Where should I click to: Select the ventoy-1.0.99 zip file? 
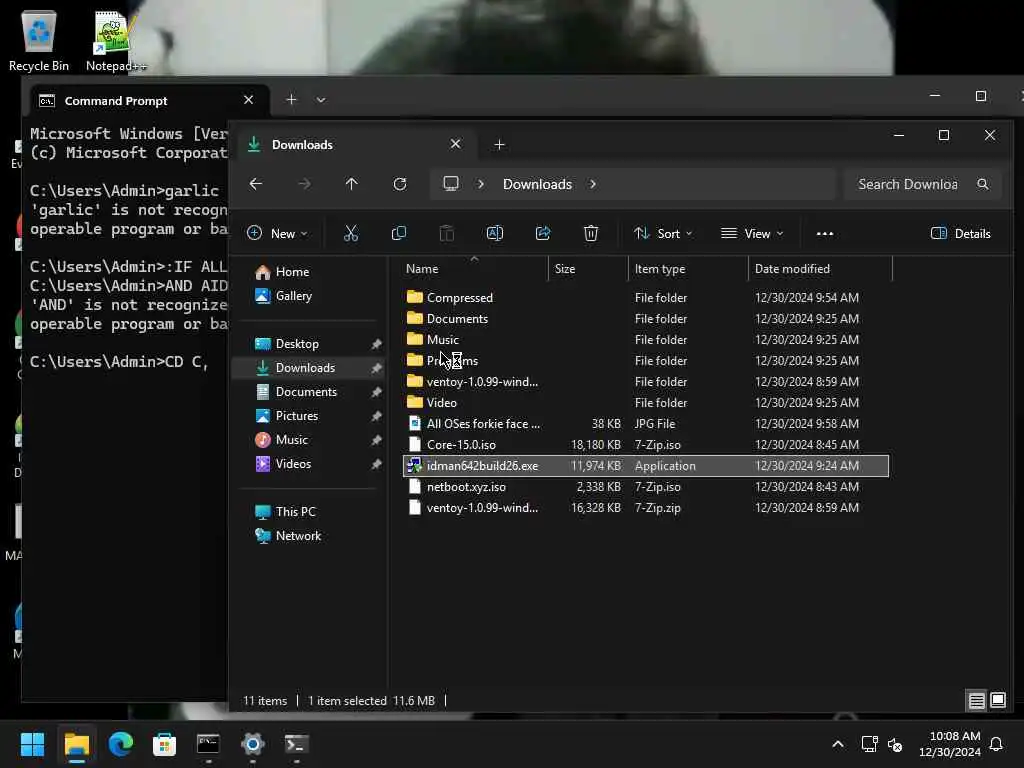(x=645, y=508)
